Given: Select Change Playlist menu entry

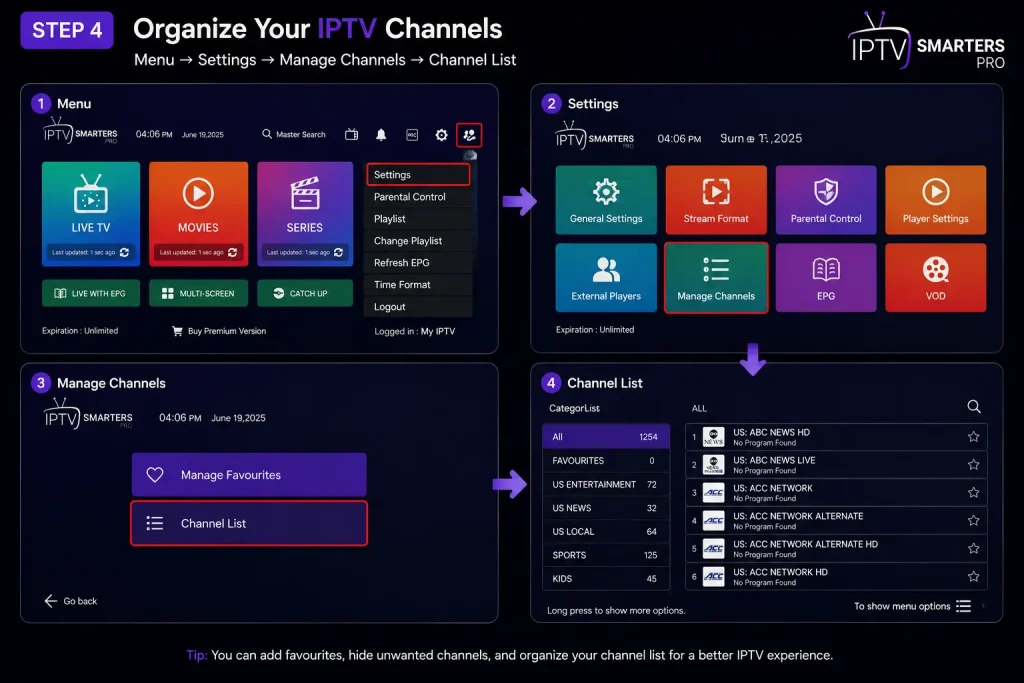Looking at the screenshot, I should click(x=418, y=241).
